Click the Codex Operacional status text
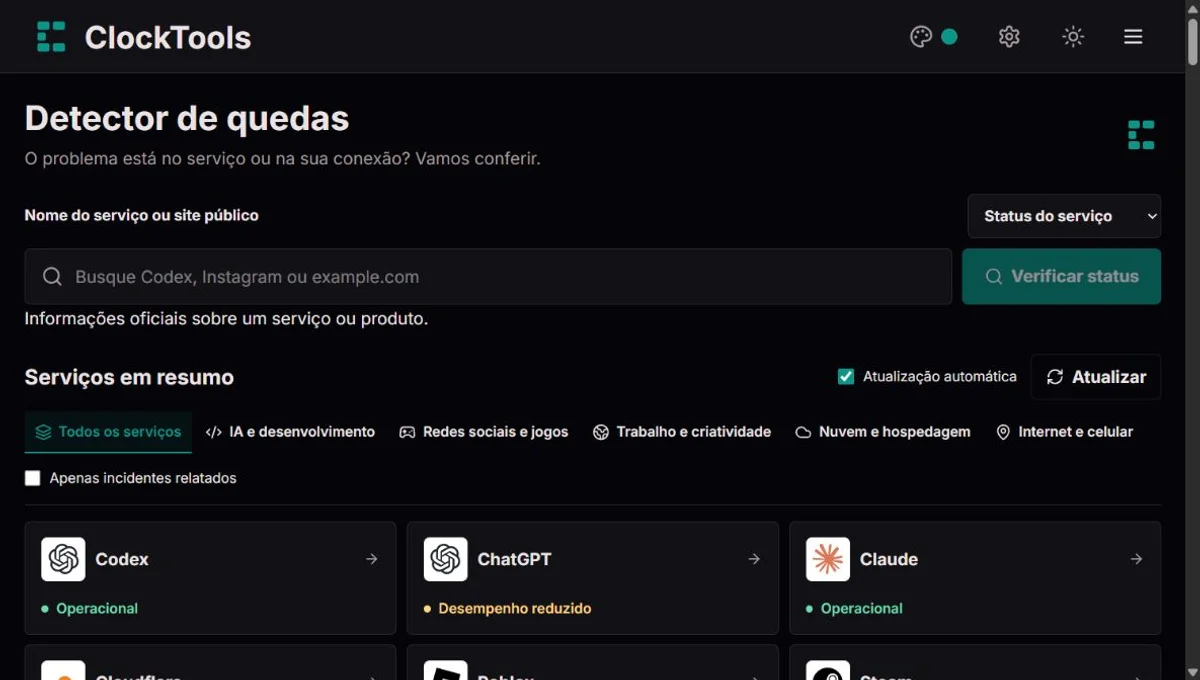 point(97,608)
